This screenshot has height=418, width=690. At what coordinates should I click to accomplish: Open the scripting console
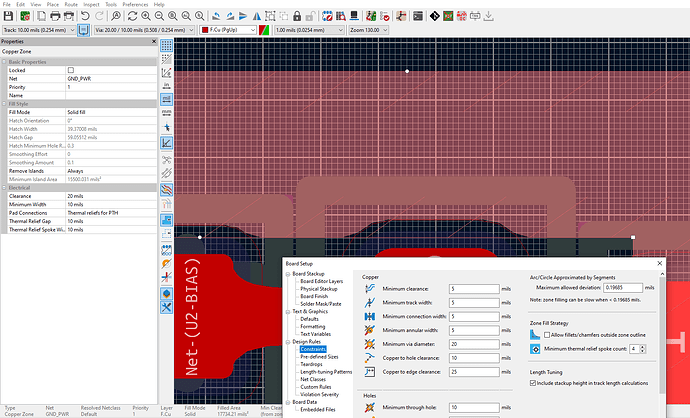418,16
